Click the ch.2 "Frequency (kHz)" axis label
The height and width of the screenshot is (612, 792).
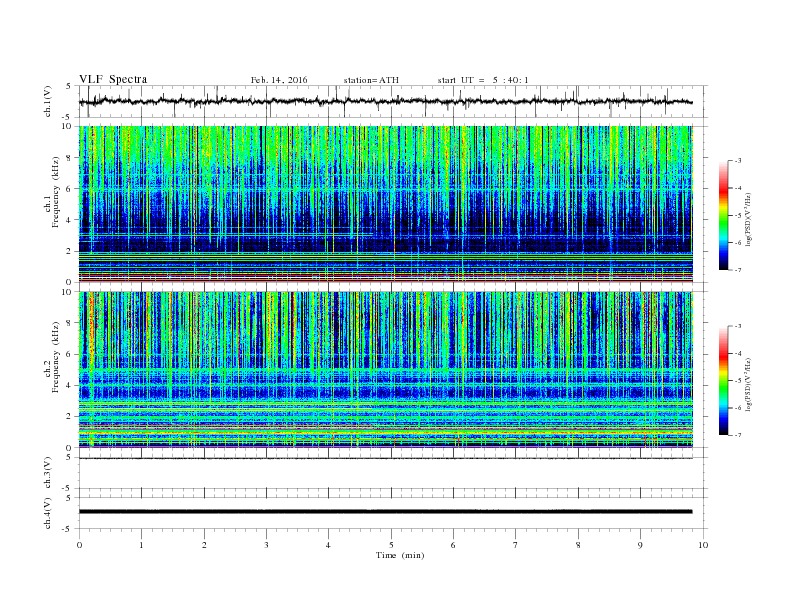(x=56, y=357)
